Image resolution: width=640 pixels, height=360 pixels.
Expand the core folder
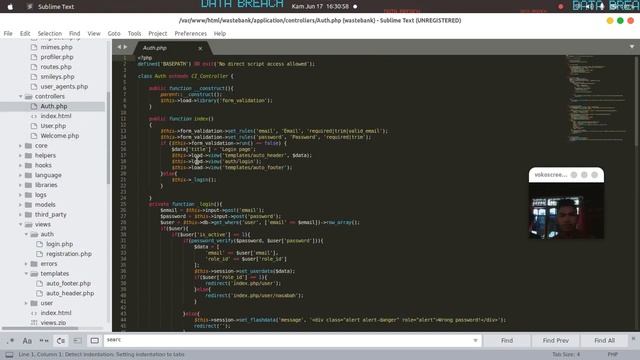tap(20, 146)
